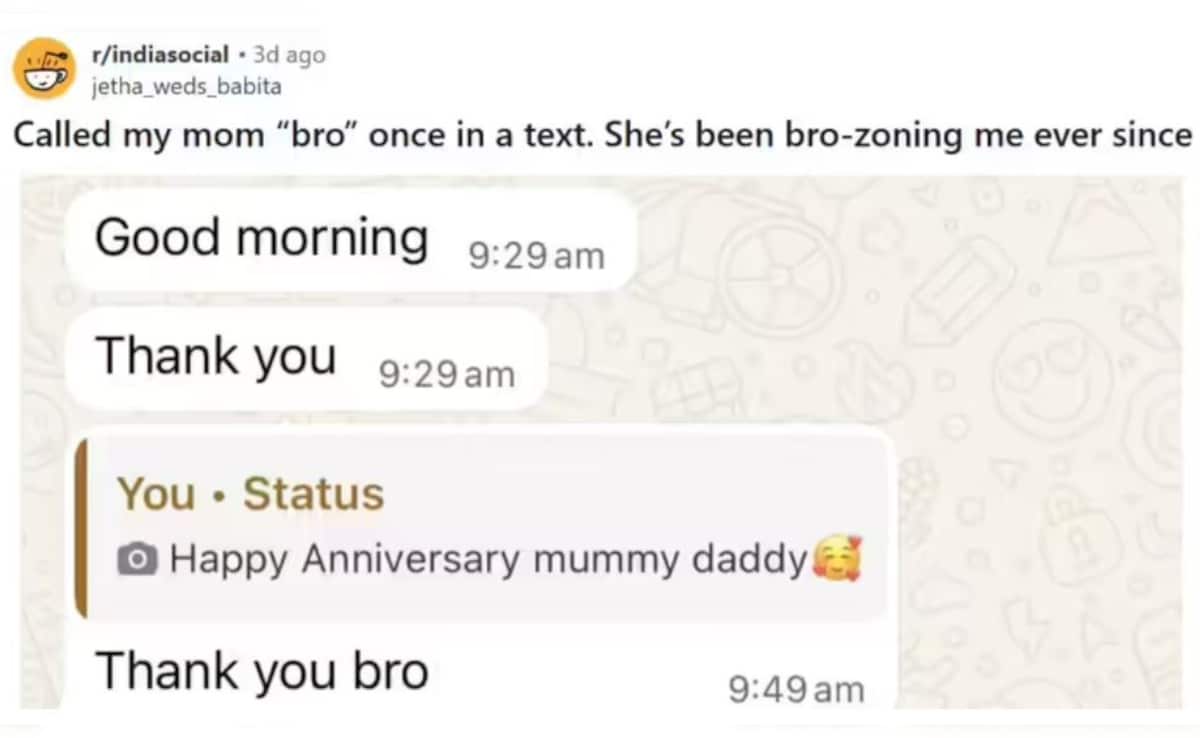Image resolution: width=1200 pixels, height=738 pixels.
Task: Select the "Thank you bro" message text
Action: coord(262,670)
